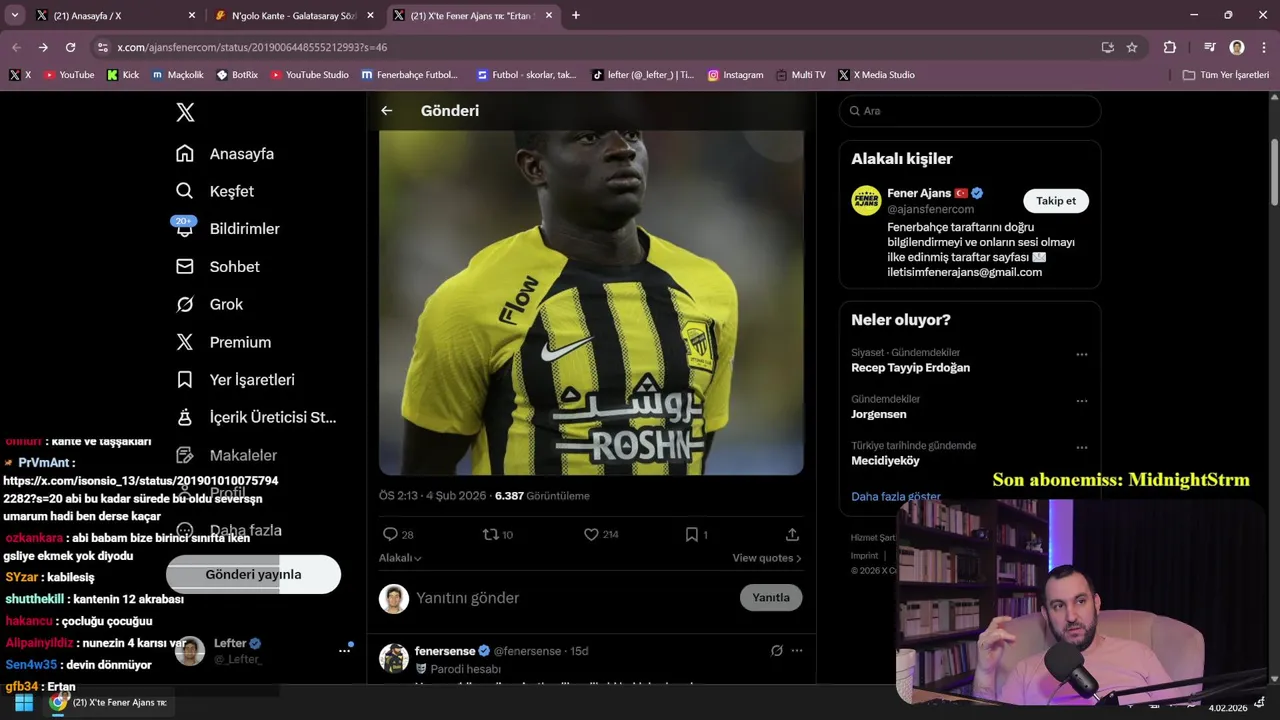Expand the Alakalı sort dropdown
The width and height of the screenshot is (1280, 720).
click(x=400, y=558)
